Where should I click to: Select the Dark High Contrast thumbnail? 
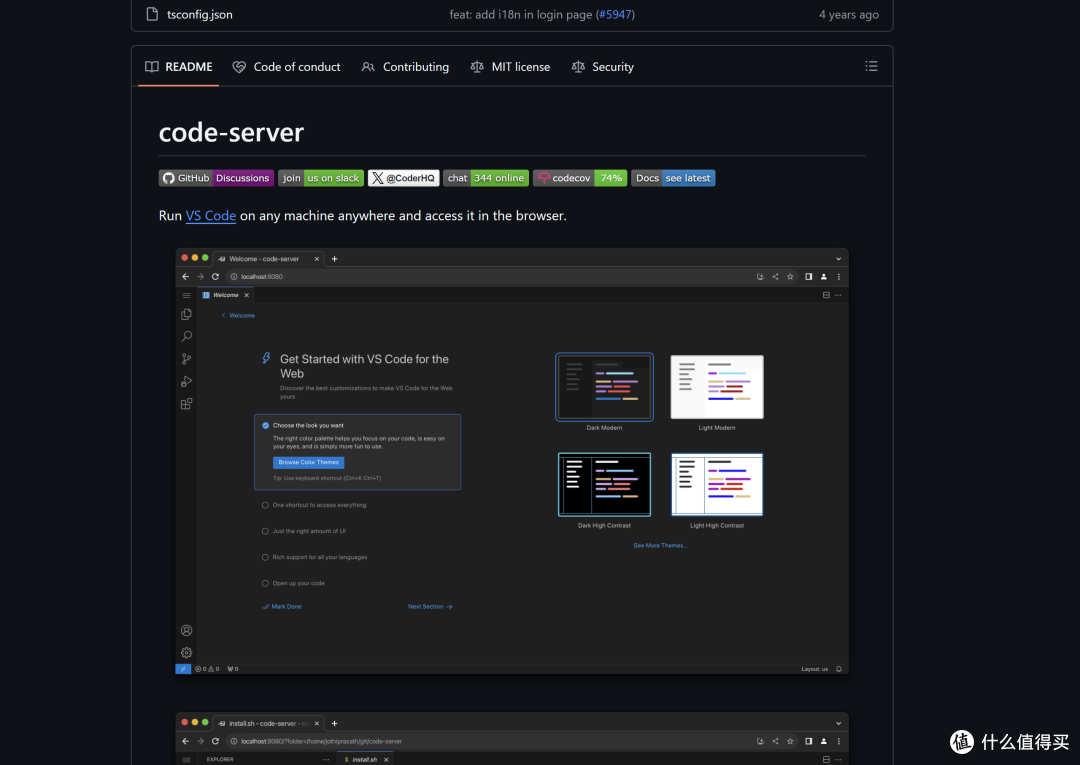(604, 485)
